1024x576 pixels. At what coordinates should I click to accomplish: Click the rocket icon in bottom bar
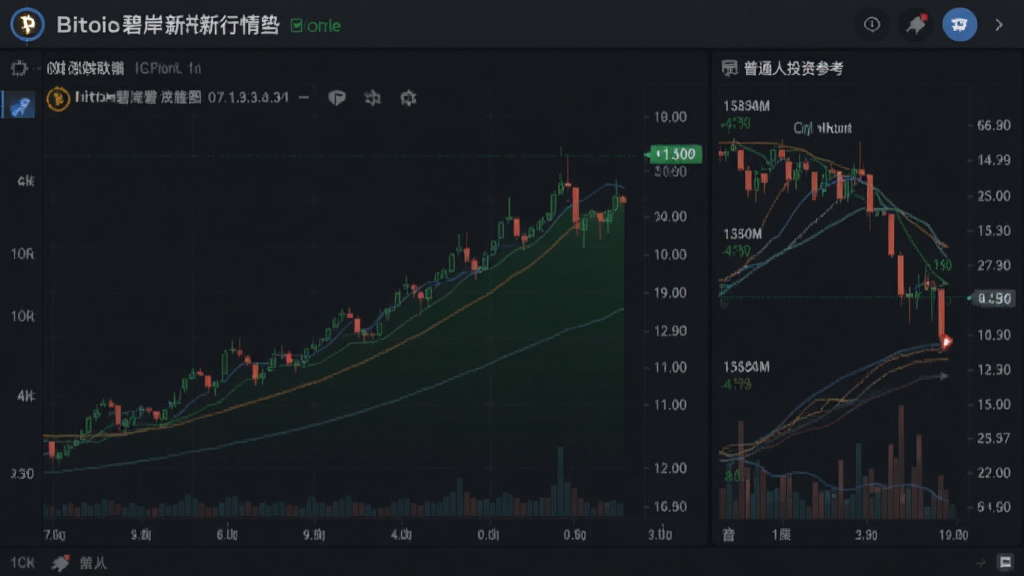(x=61, y=563)
